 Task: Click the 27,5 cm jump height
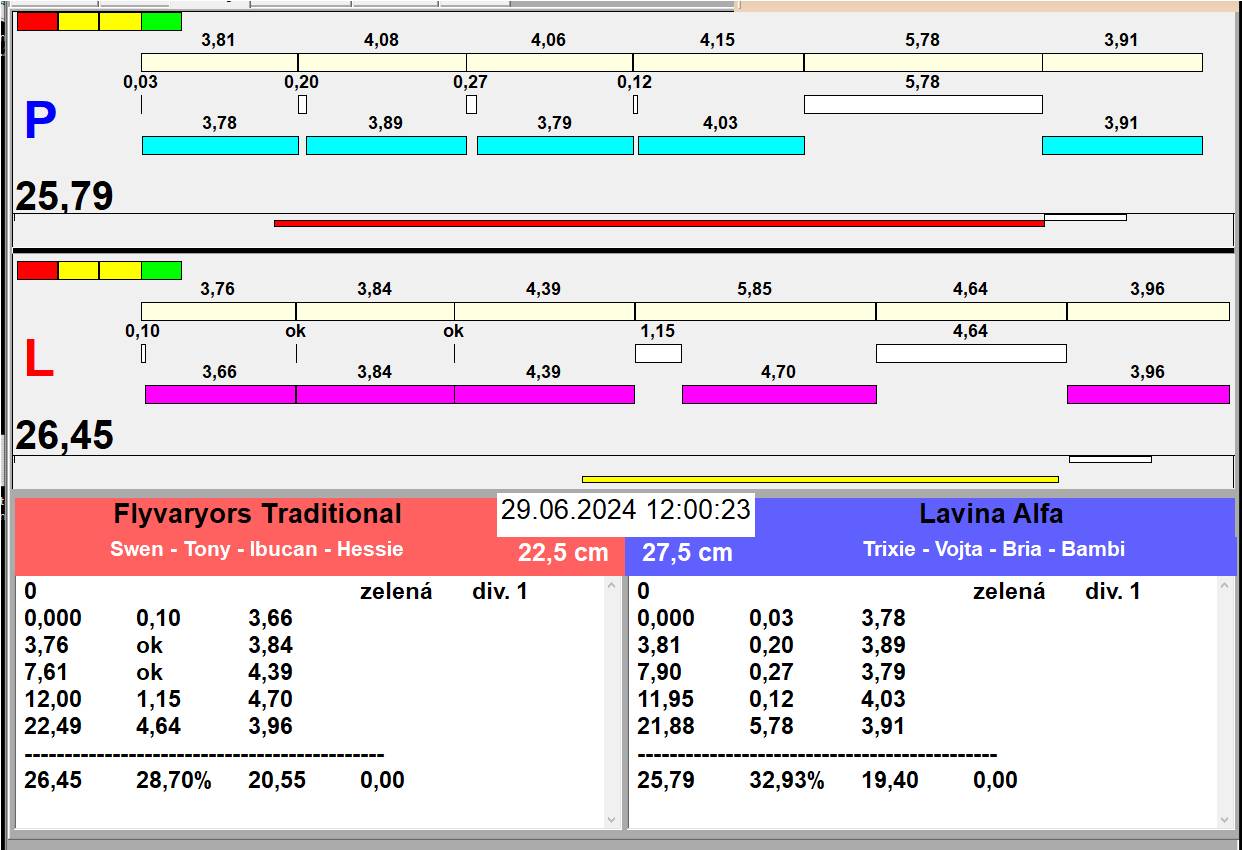pyautogui.click(x=687, y=552)
